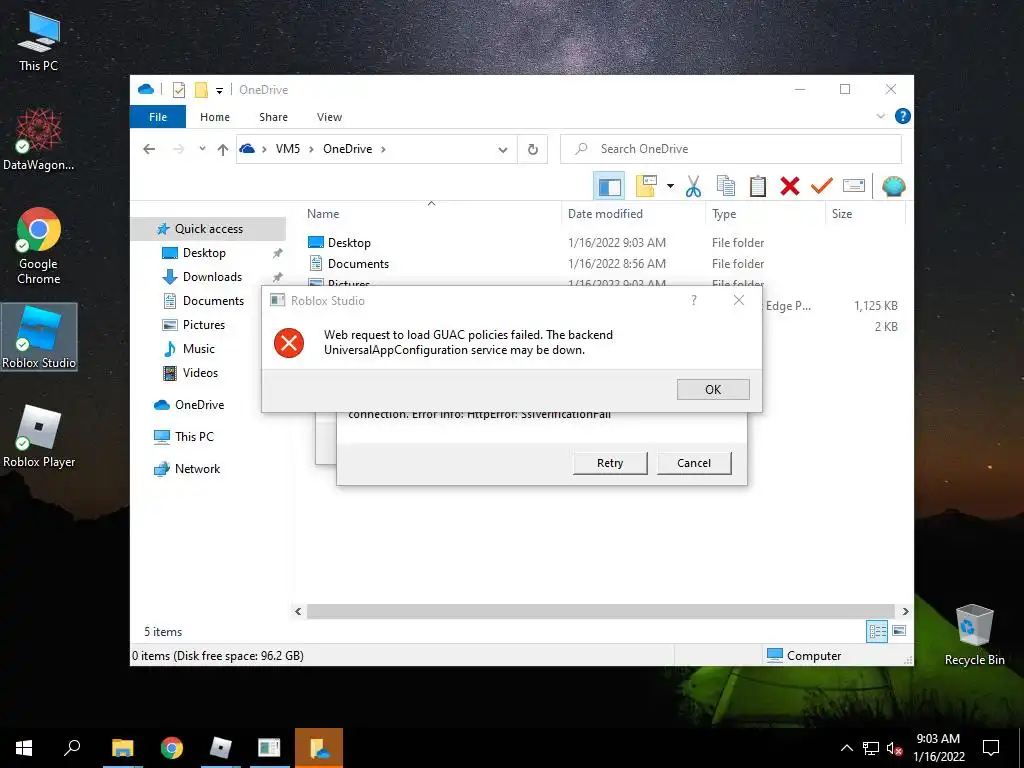This screenshot has height=768, width=1024.
Task: Select the Documents folder in file list
Action: click(358, 264)
